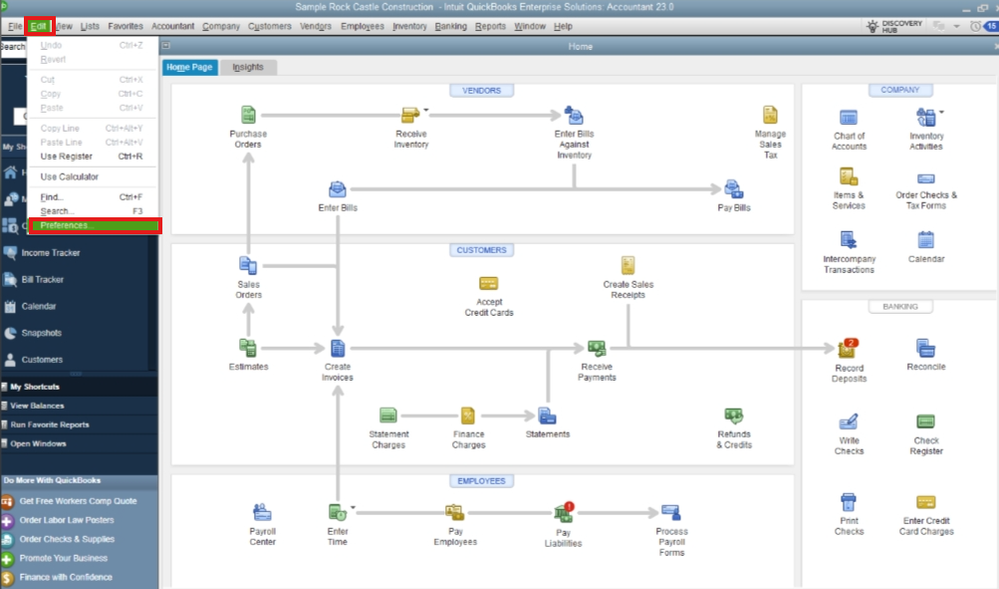Expand Inventory Activities dropdown arrow
999x589 pixels.
pyautogui.click(x=942, y=112)
